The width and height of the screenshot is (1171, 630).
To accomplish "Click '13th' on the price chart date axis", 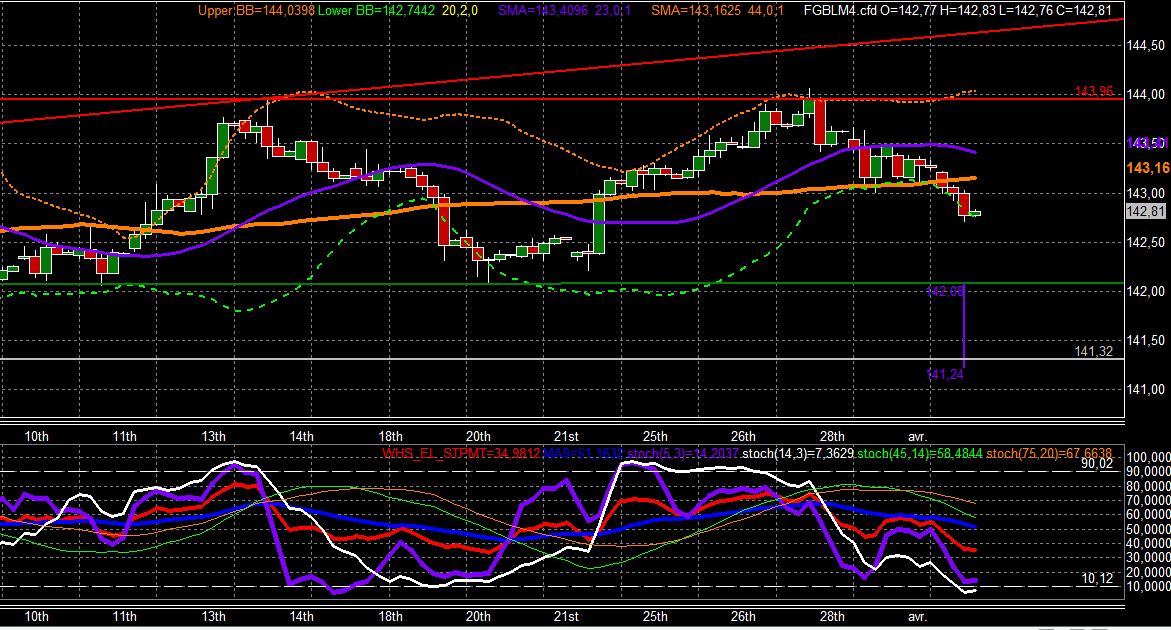I will coord(214,436).
